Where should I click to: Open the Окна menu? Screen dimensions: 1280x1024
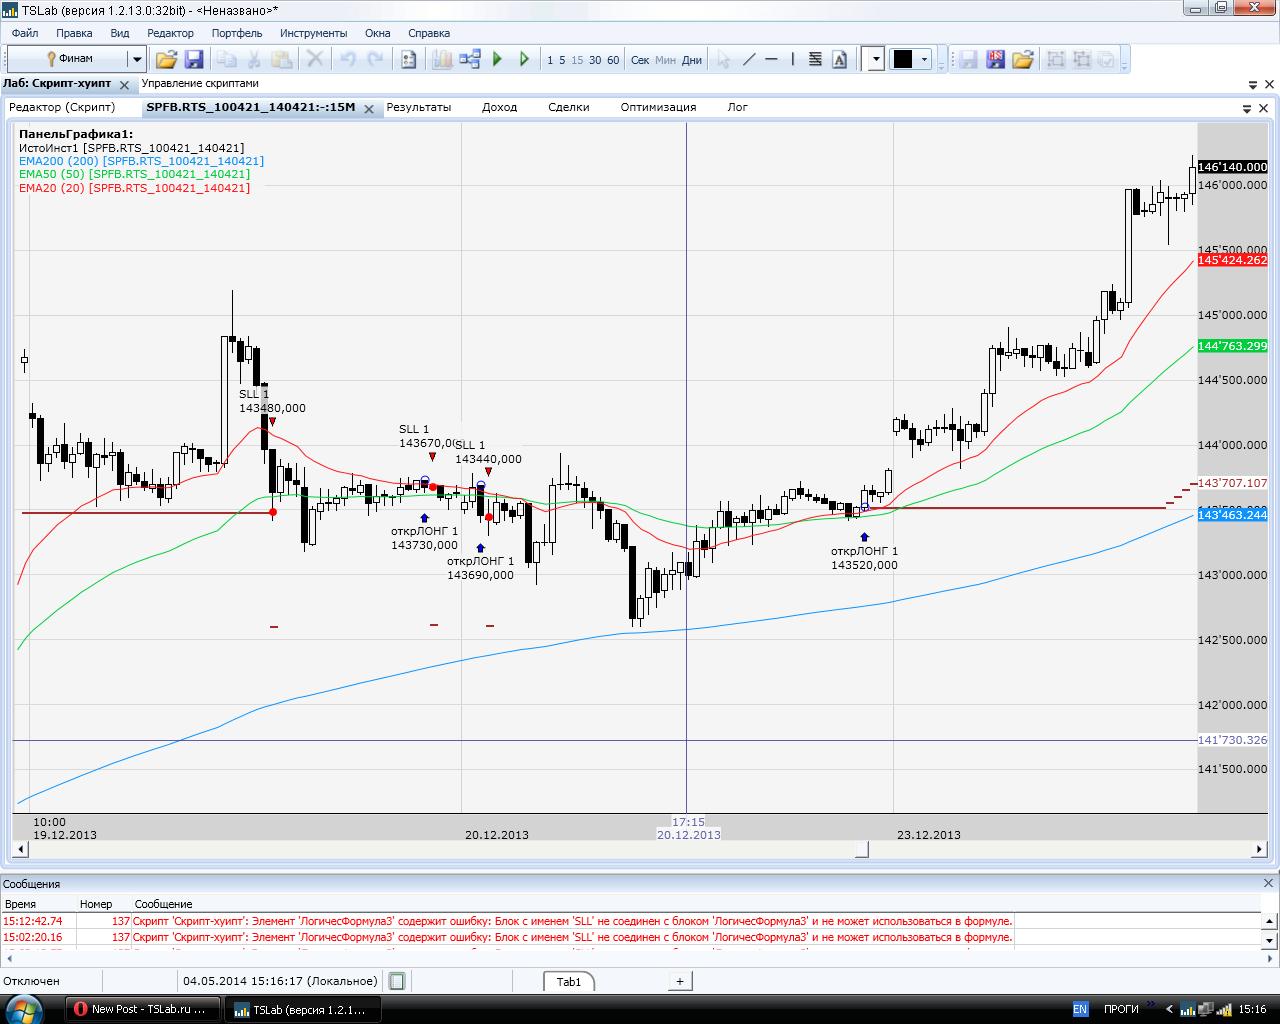pos(378,33)
